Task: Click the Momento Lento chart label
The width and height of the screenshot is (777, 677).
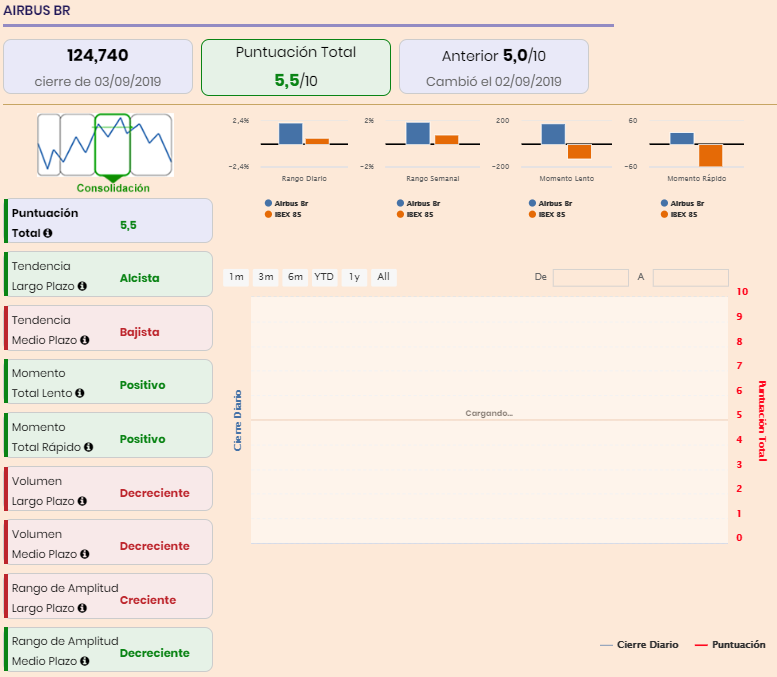Action: coord(567,178)
